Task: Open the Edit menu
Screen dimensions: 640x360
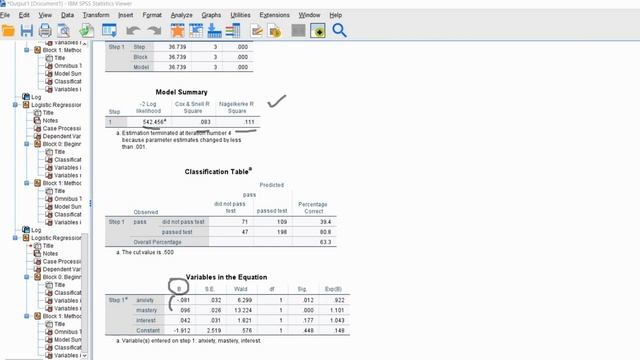Action: click(x=24, y=15)
